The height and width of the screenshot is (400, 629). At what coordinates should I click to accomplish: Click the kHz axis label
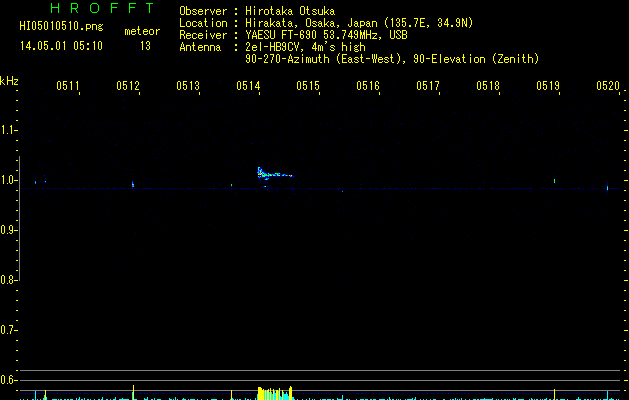click(x=9, y=81)
